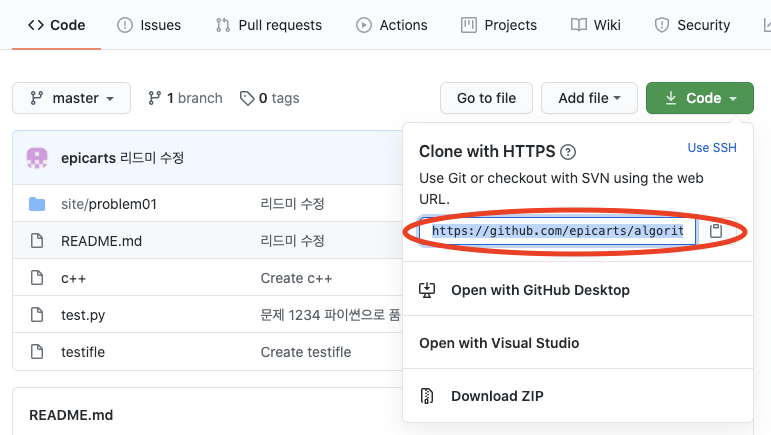Open the testifle file
Image resolution: width=771 pixels, height=435 pixels.
coord(83,352)
